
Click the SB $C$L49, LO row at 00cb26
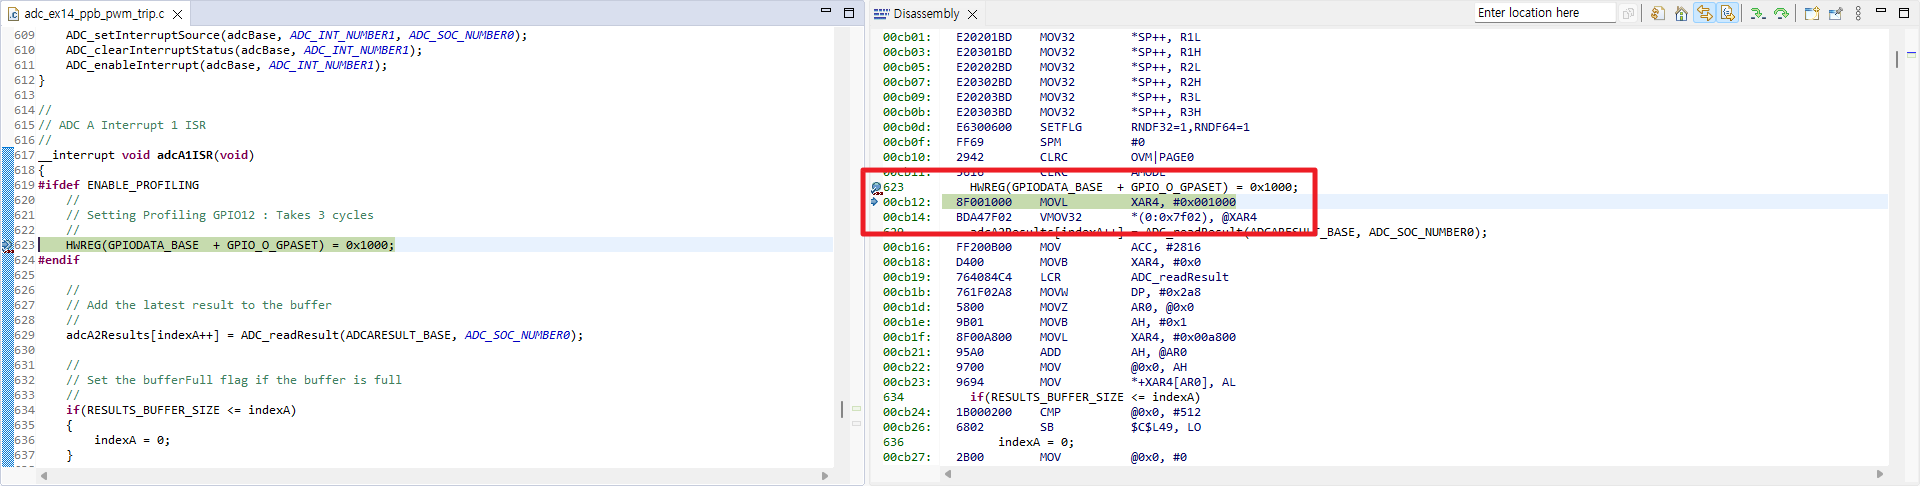point(1042,427)
